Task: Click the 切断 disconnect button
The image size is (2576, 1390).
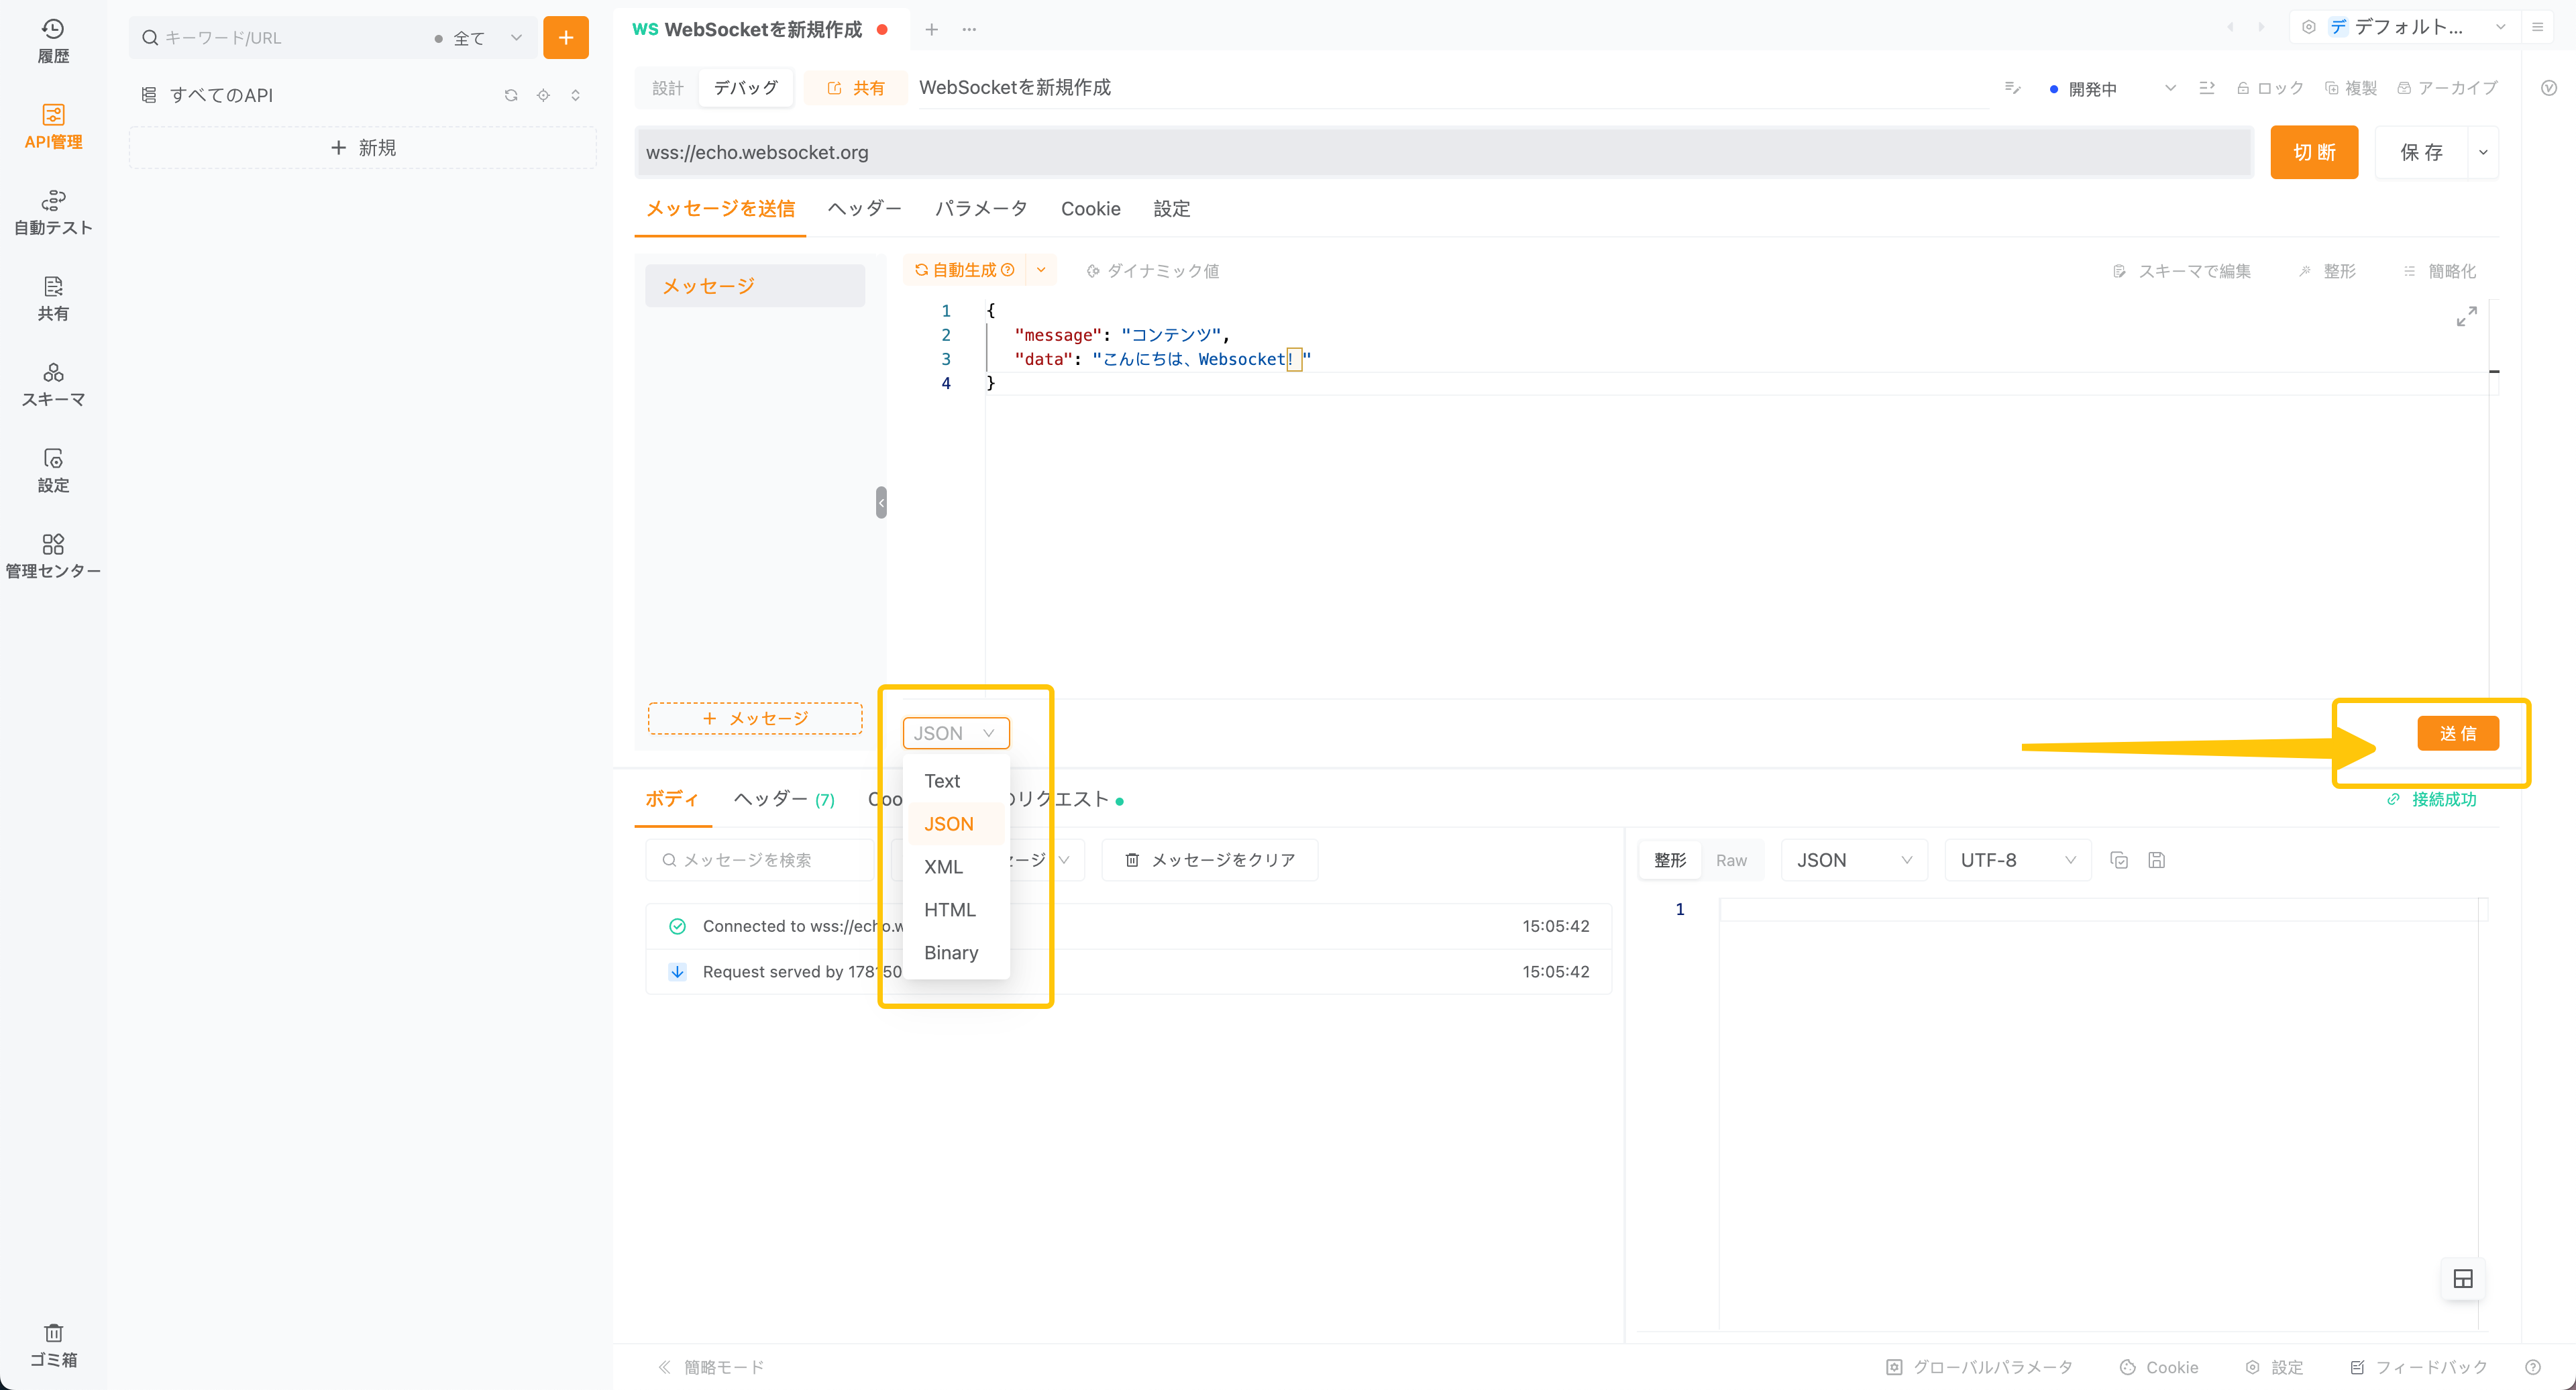Action: click(x=2314, y=152)
